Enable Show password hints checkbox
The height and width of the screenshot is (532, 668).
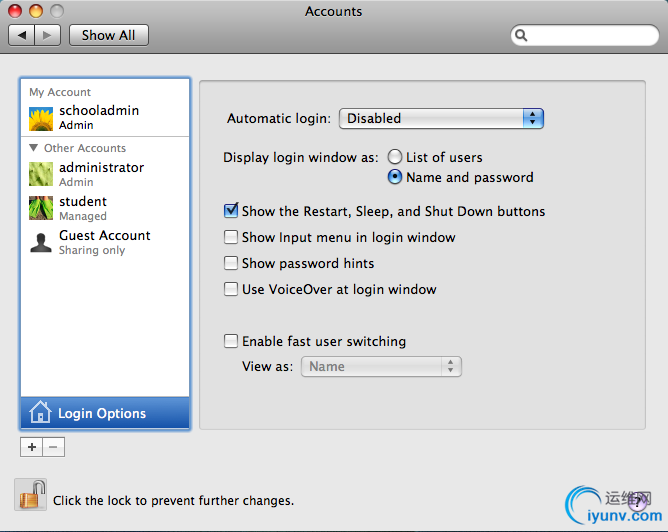pos(231,263)
